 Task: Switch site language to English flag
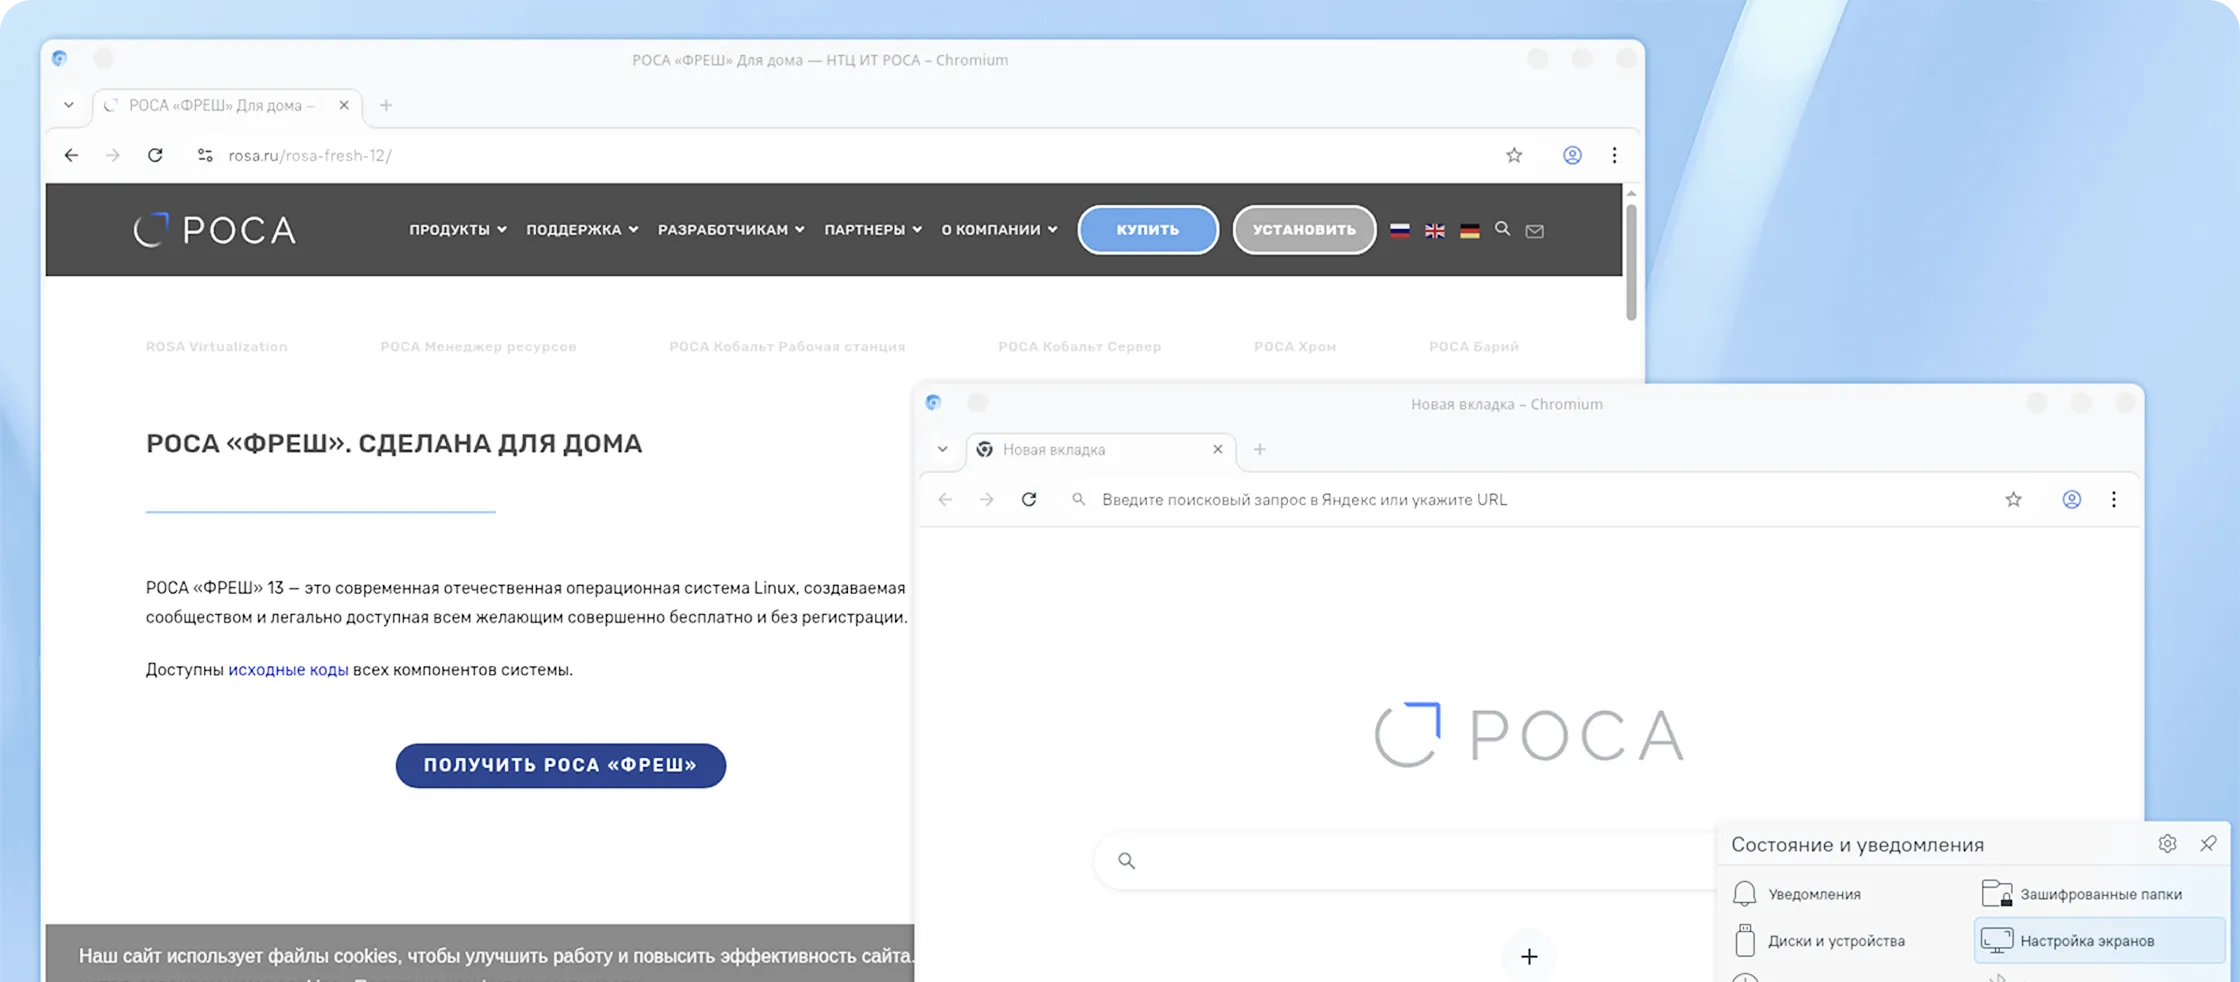[1435, 230]
